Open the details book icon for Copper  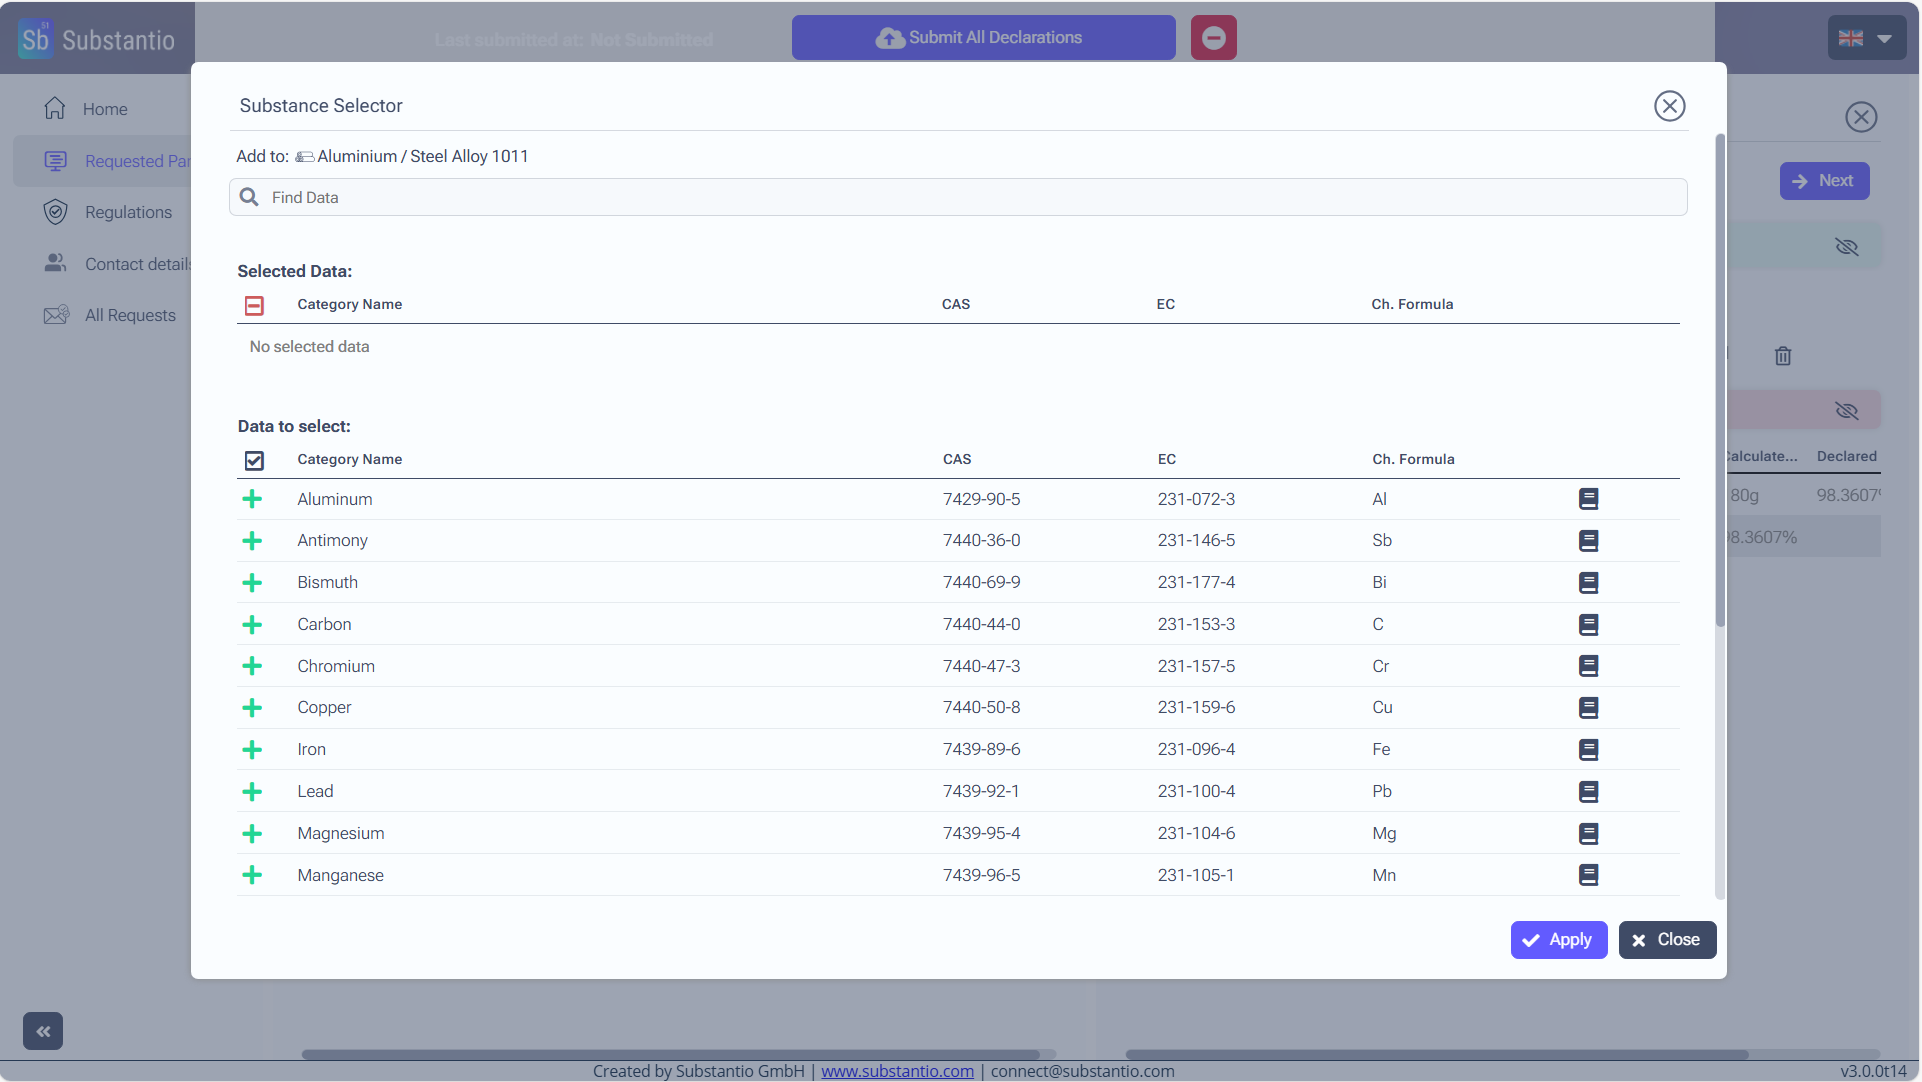1588,708
